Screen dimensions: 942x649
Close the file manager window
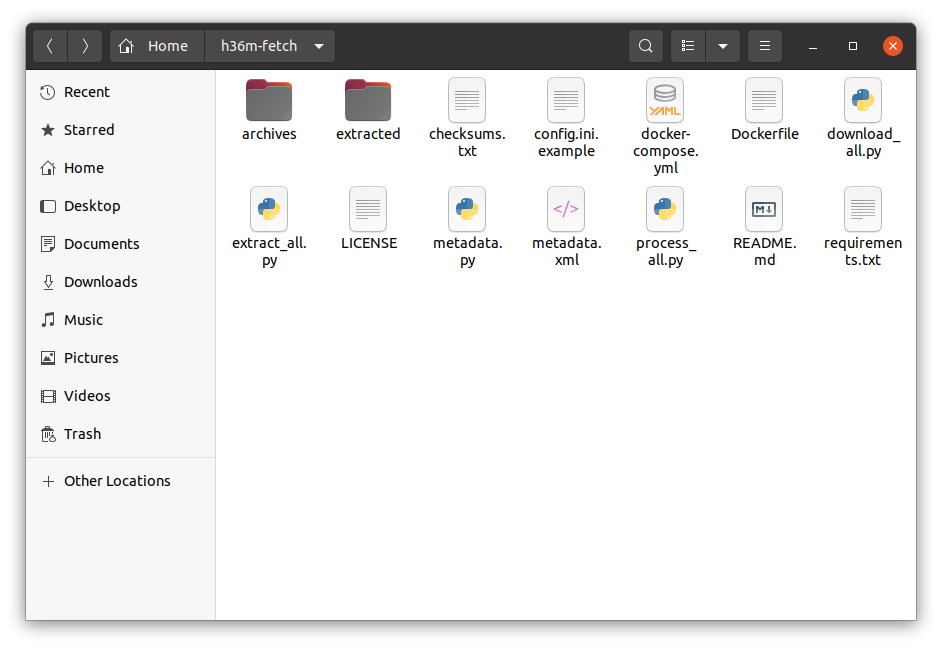tap(893, 46)
